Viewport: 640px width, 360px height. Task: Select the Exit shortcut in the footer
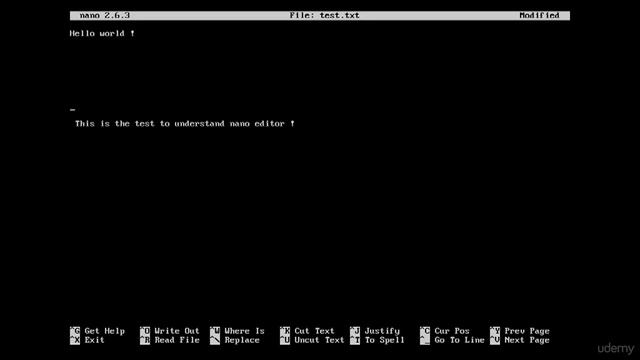[87, 340]
